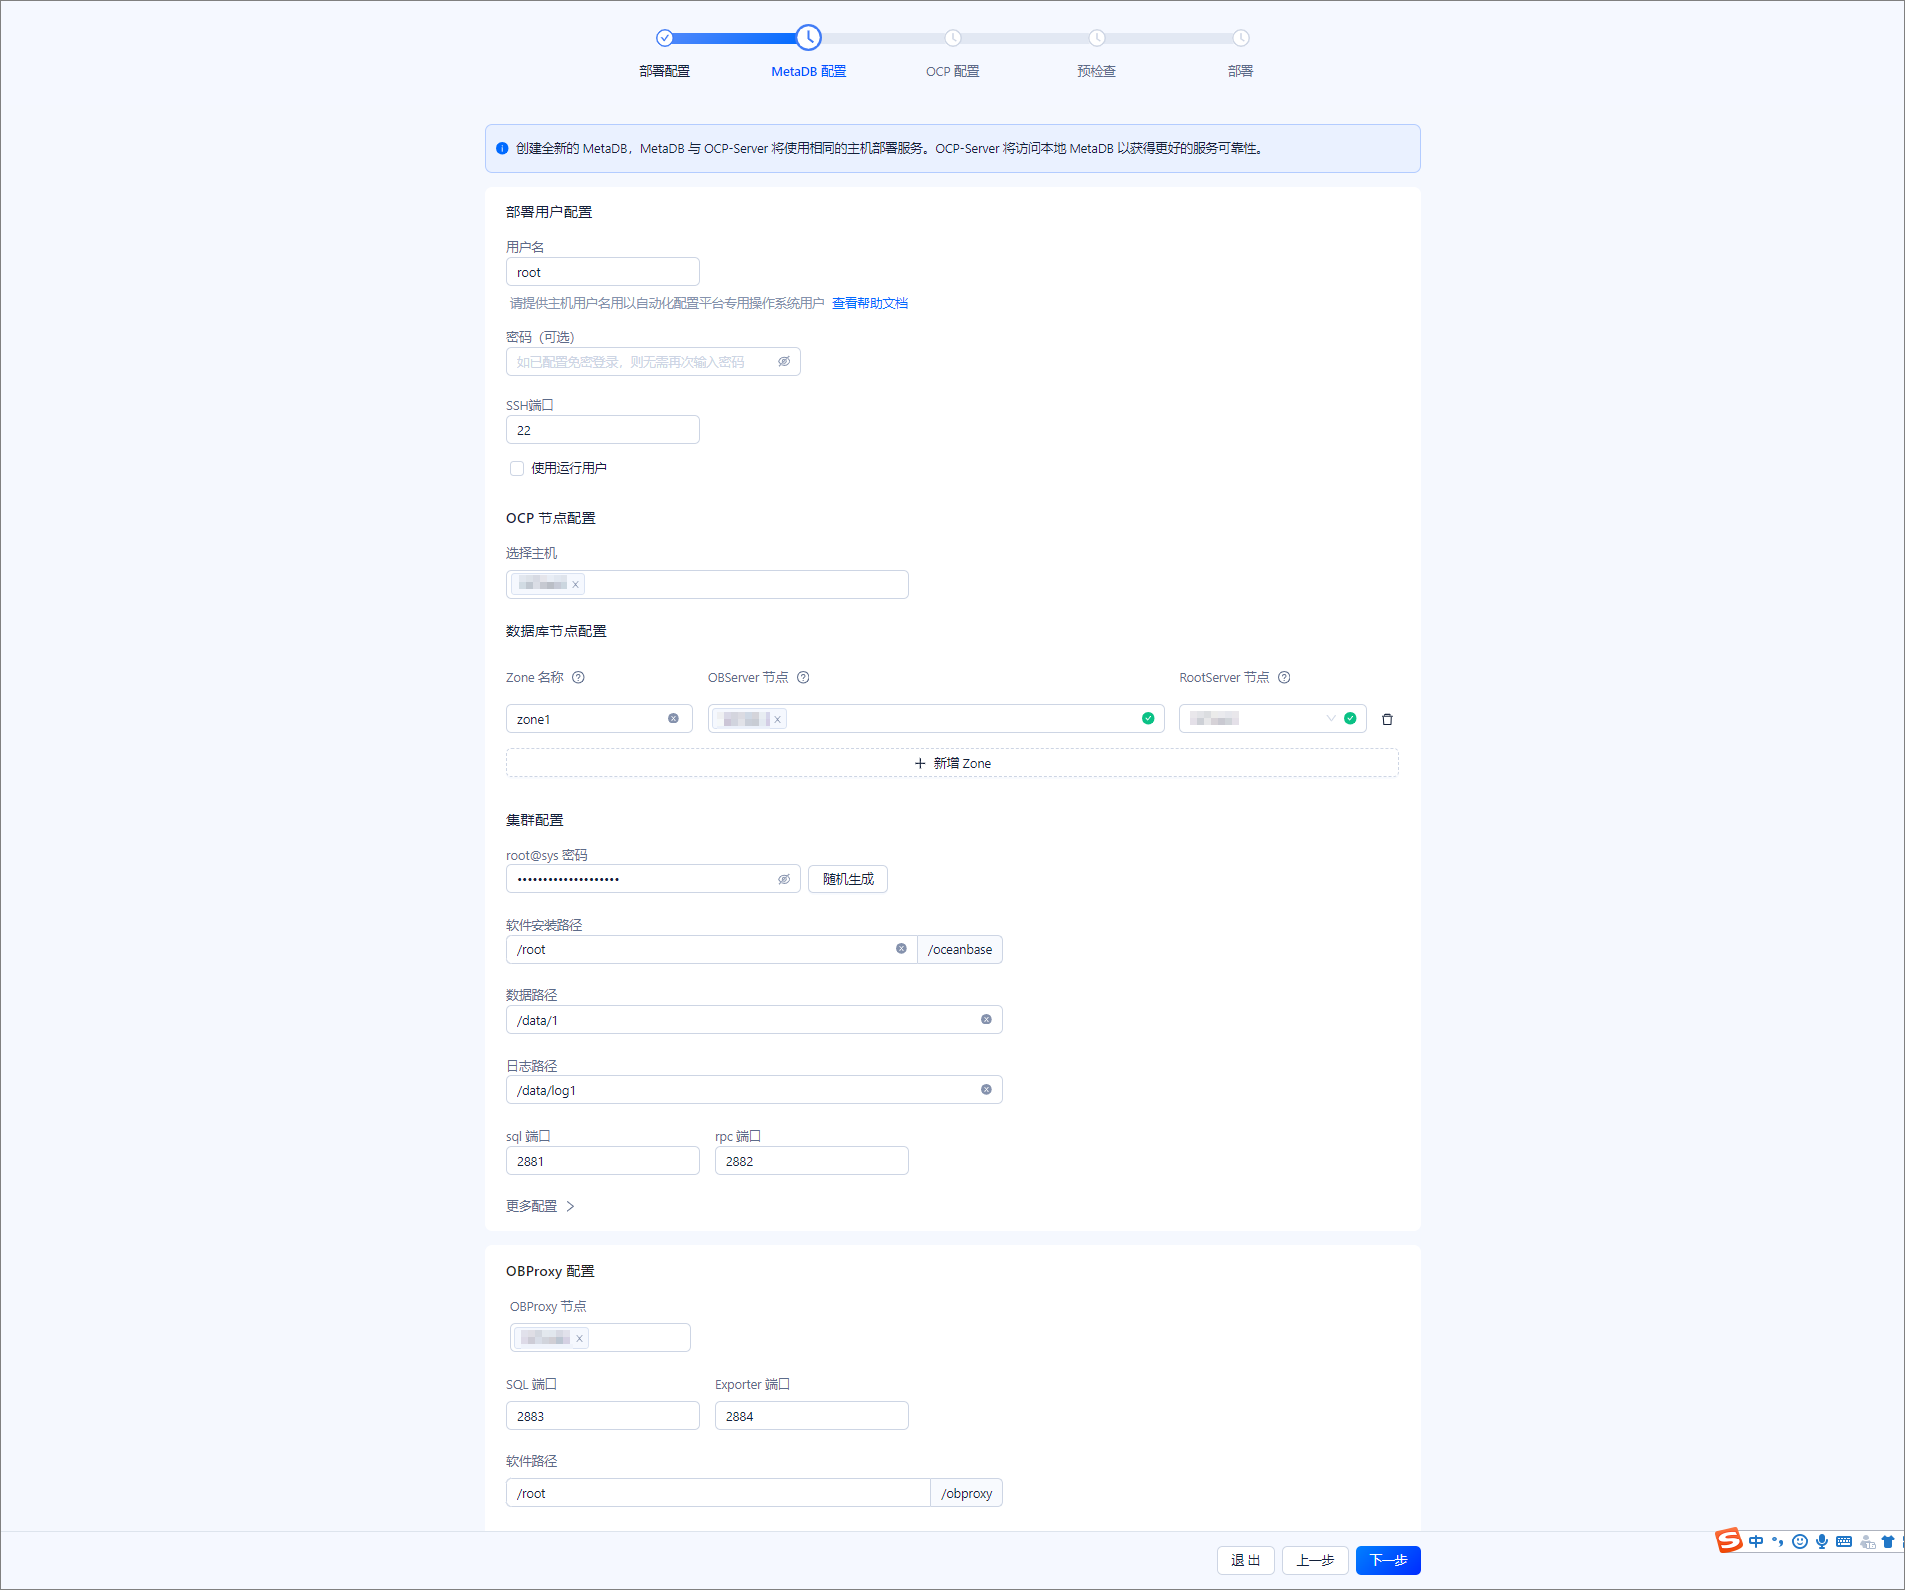Select the MetaDB 配置 step label

point(809,71)
